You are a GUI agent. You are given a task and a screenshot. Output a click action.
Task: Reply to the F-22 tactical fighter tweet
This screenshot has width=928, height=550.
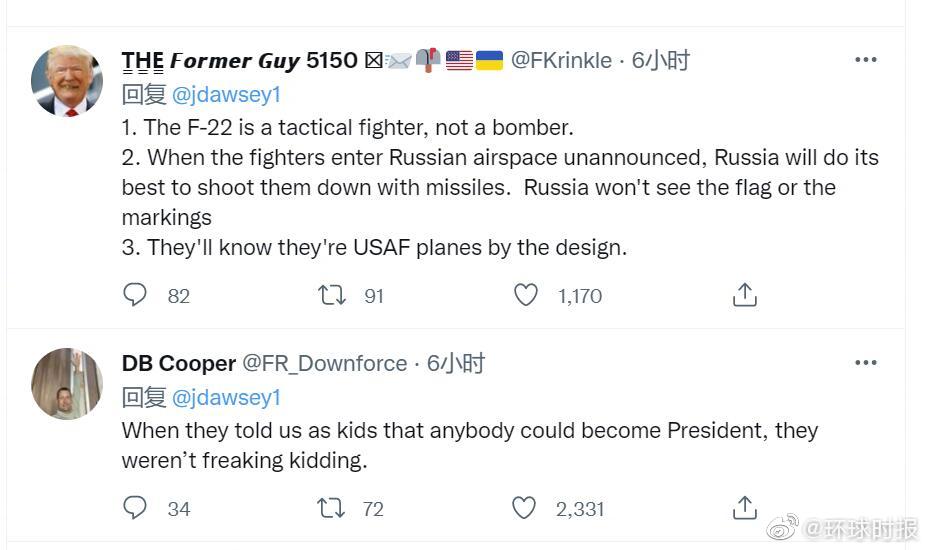pos(135,295)
